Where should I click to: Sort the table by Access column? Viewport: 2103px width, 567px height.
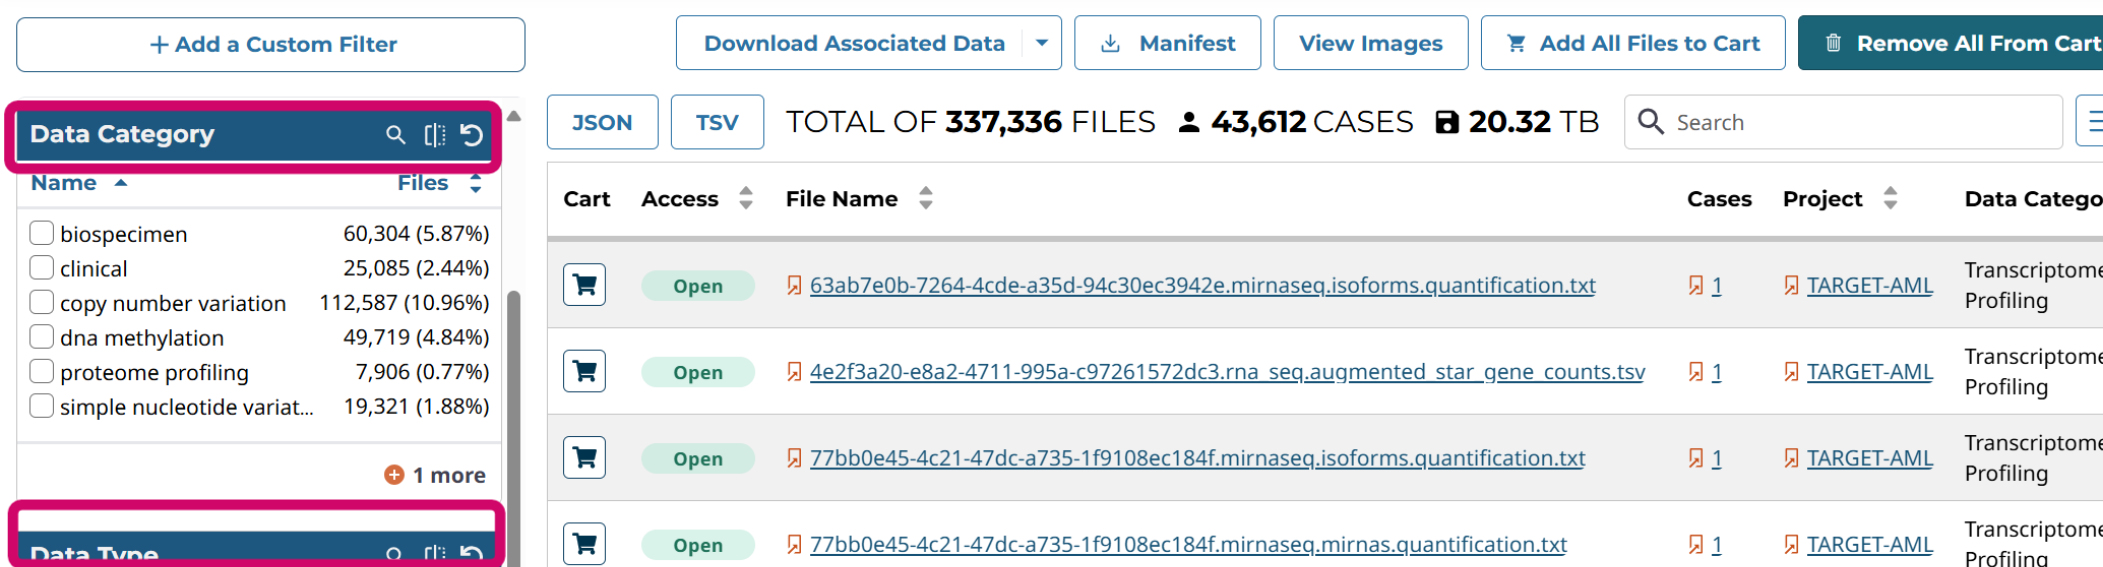click(746, 198)
